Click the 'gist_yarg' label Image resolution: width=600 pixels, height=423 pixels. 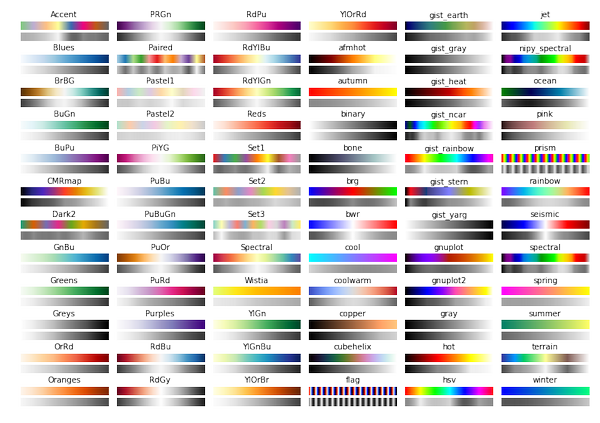pyautogui.click(x=449, y=215)
